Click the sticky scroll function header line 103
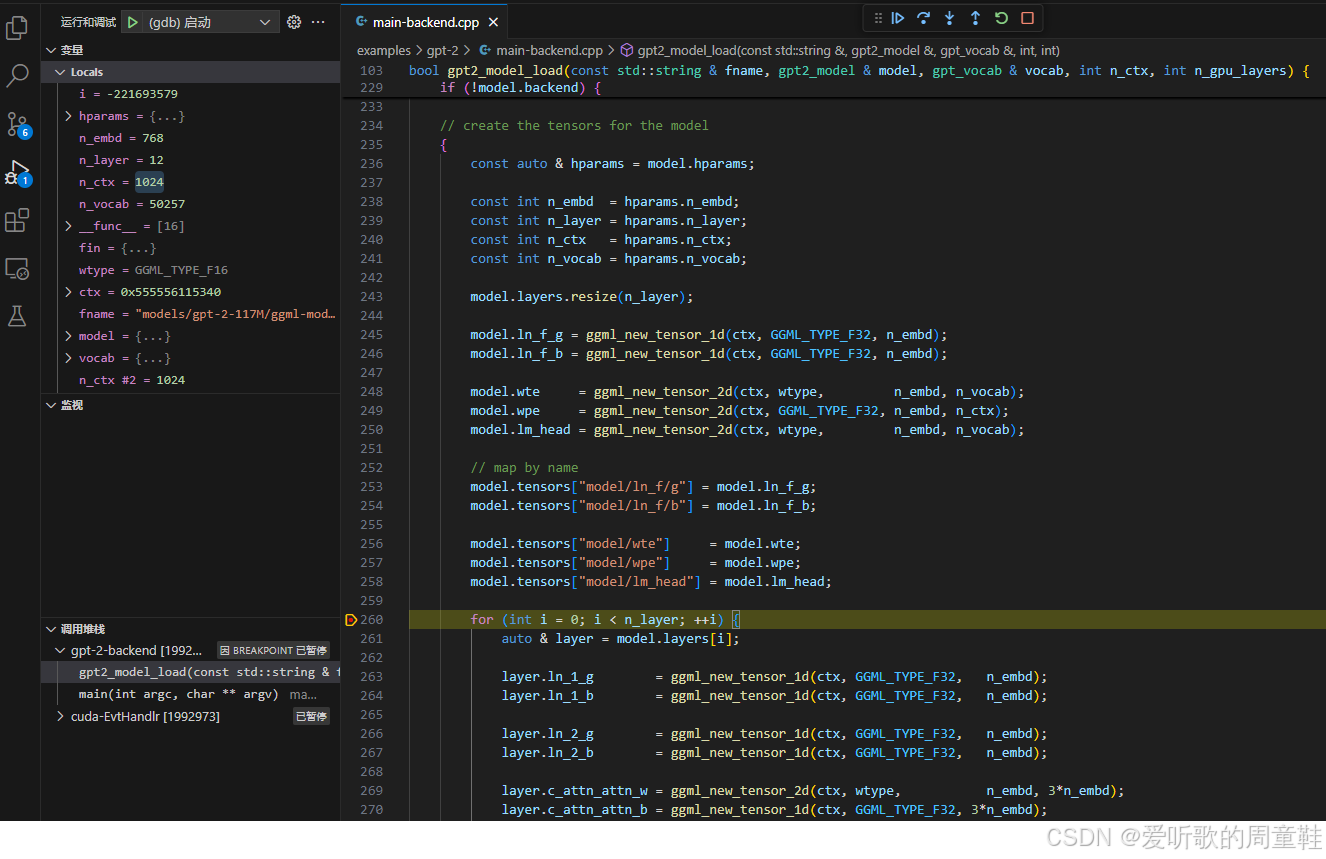The height and width of the screenshot is (859, 1326). [x=858, y=71]
